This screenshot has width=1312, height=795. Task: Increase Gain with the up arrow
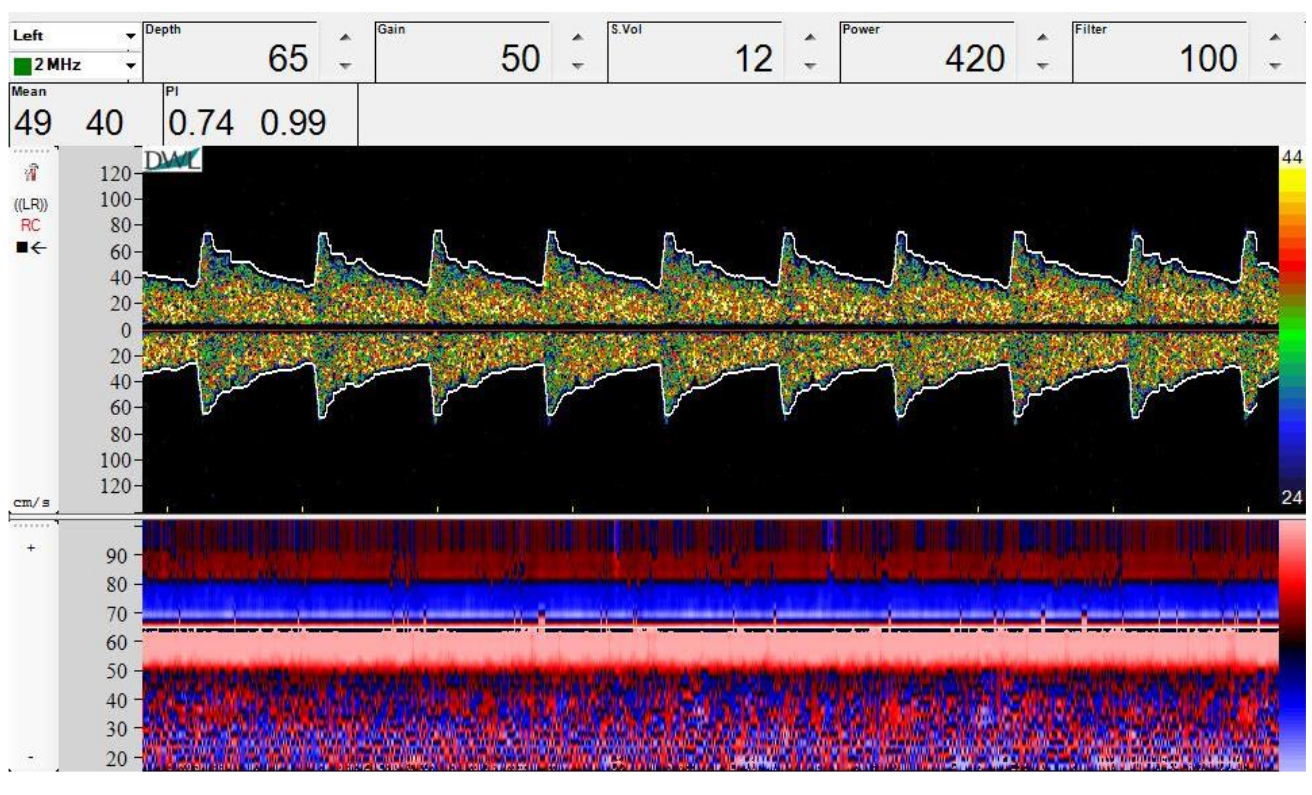point(577,38)
